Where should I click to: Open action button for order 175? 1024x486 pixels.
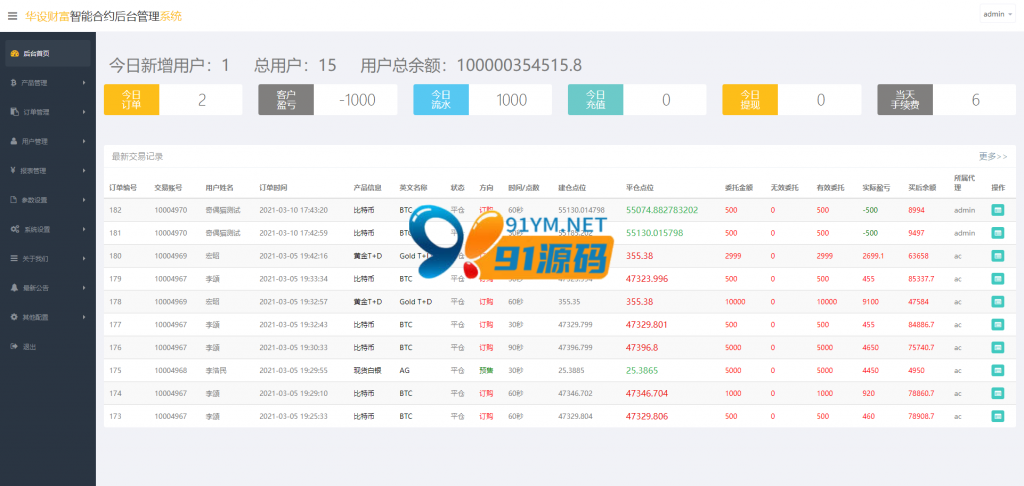[x=997, y=370]
